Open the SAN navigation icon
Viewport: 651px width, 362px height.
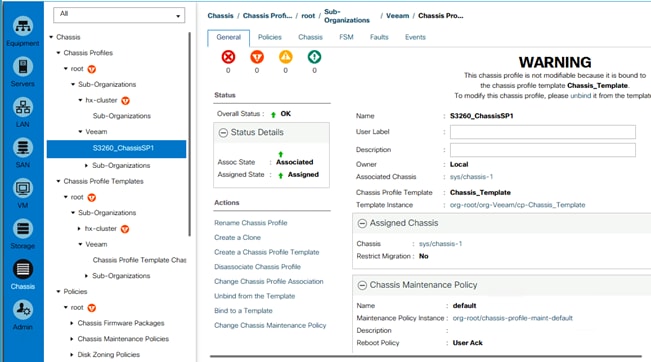pos(23,148)
